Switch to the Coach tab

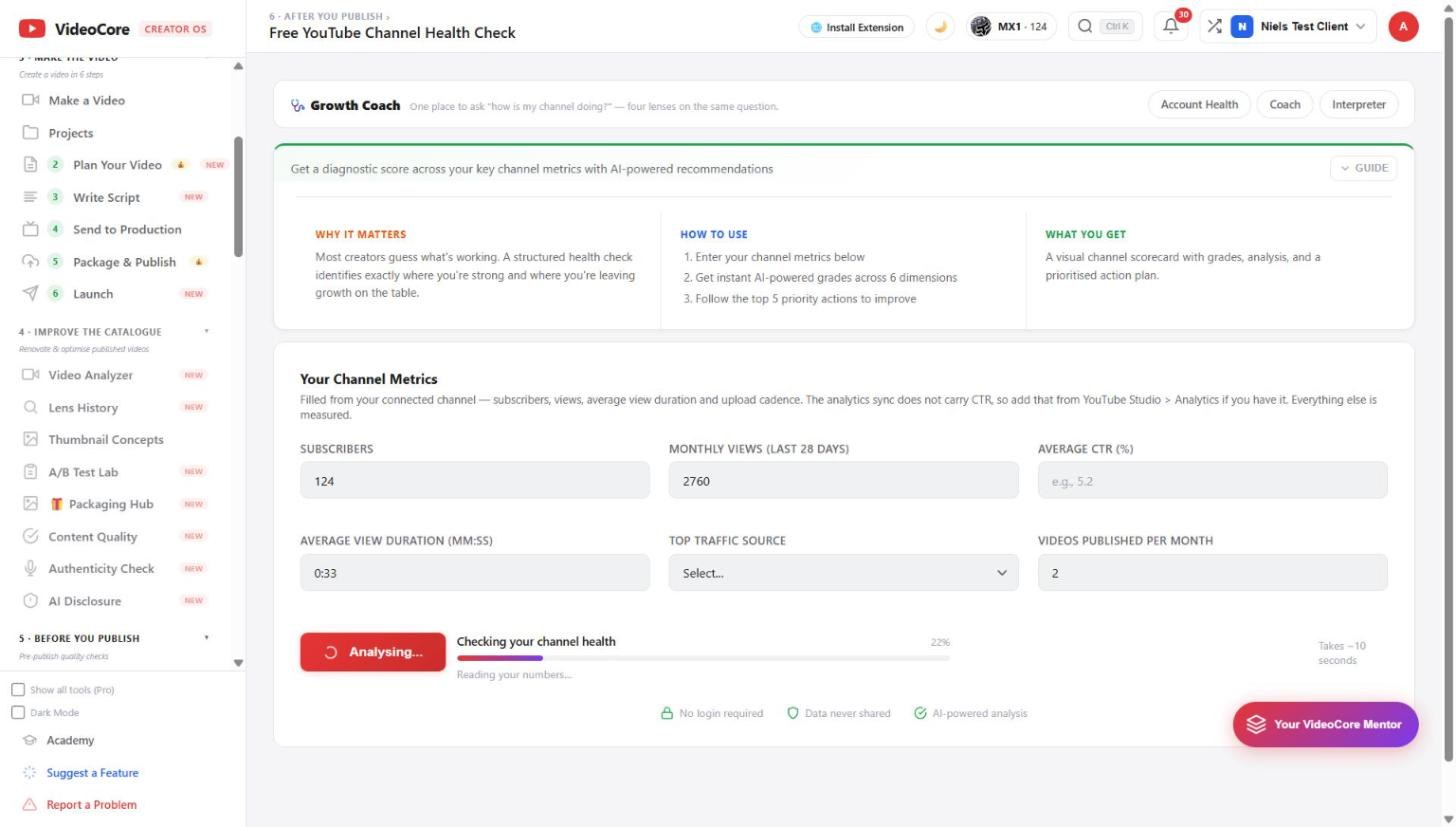click(1285, 104)
